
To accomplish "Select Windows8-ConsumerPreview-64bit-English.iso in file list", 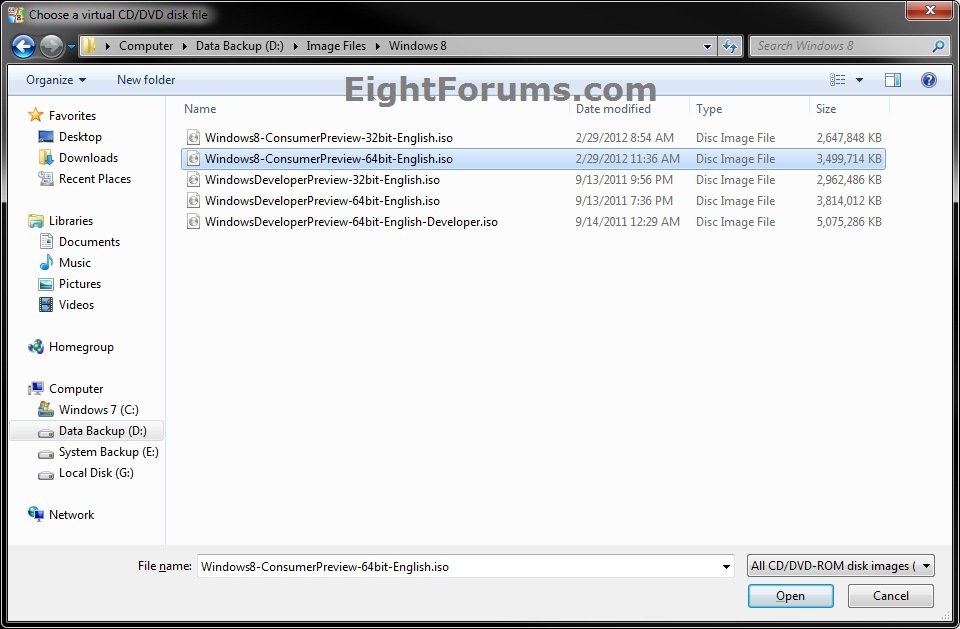I will [533, 159].
